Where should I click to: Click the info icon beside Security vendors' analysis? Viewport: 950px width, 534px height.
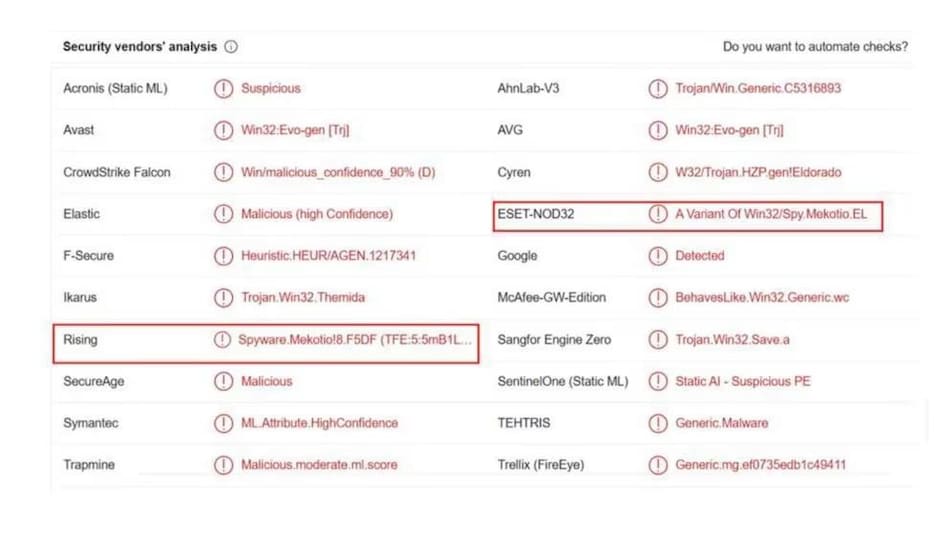point(231,47)
